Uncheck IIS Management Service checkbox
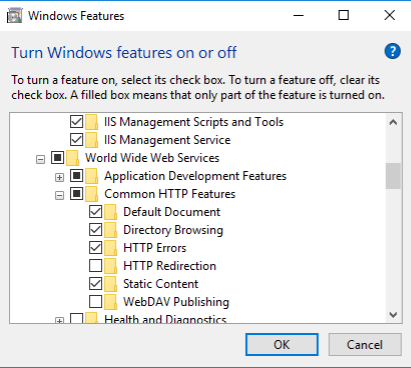 (76, 140)
